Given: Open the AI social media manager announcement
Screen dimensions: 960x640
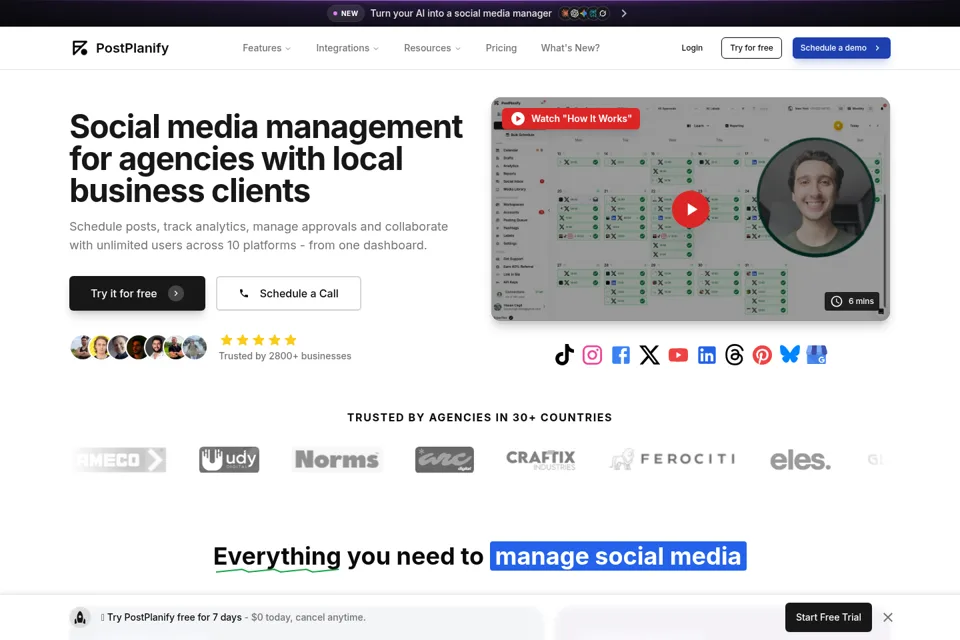Looking at the screenshot, I should (460, 13).
